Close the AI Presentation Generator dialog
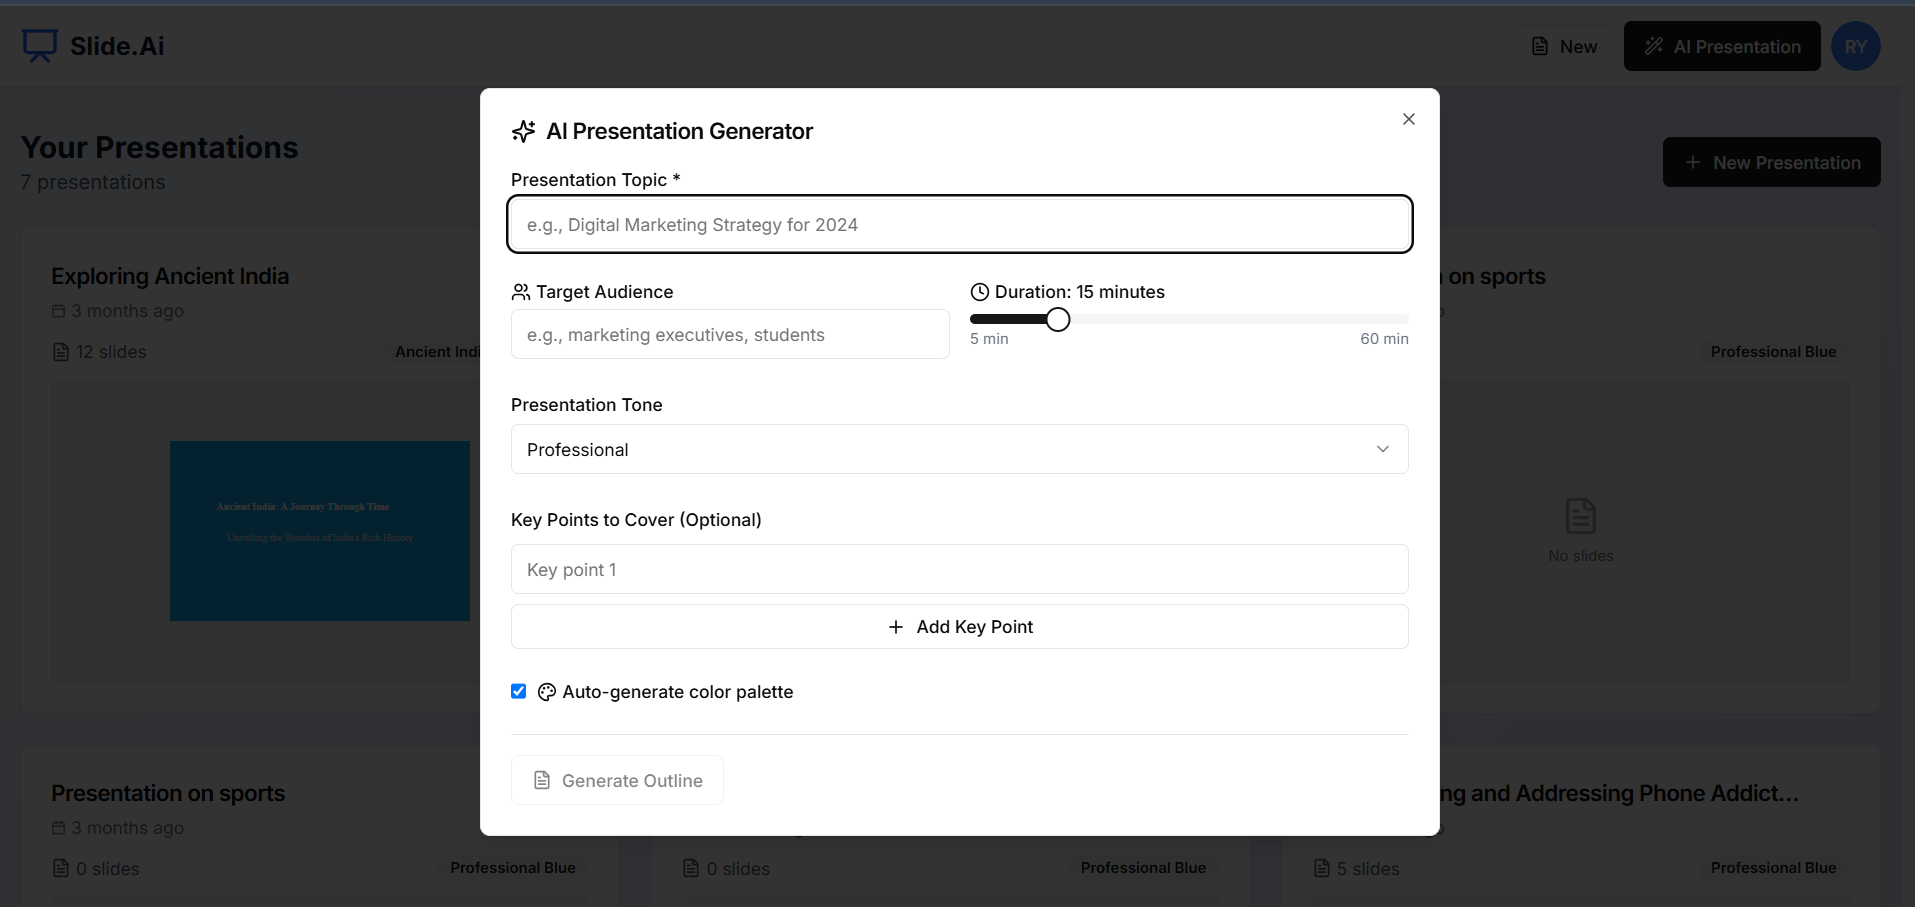 pyautogui.click(x=1408, y=119)
